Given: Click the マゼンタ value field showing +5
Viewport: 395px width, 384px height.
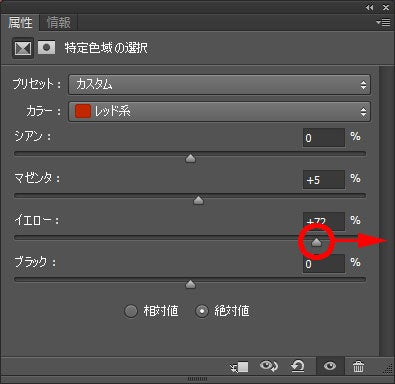Looking at the screenshot, I should click(x=324, y=180).
